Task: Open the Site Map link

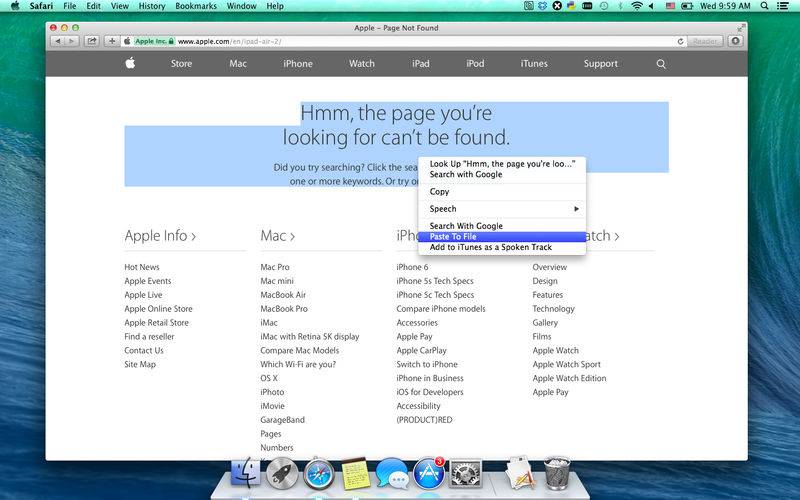Action: (x=140, y=364)
